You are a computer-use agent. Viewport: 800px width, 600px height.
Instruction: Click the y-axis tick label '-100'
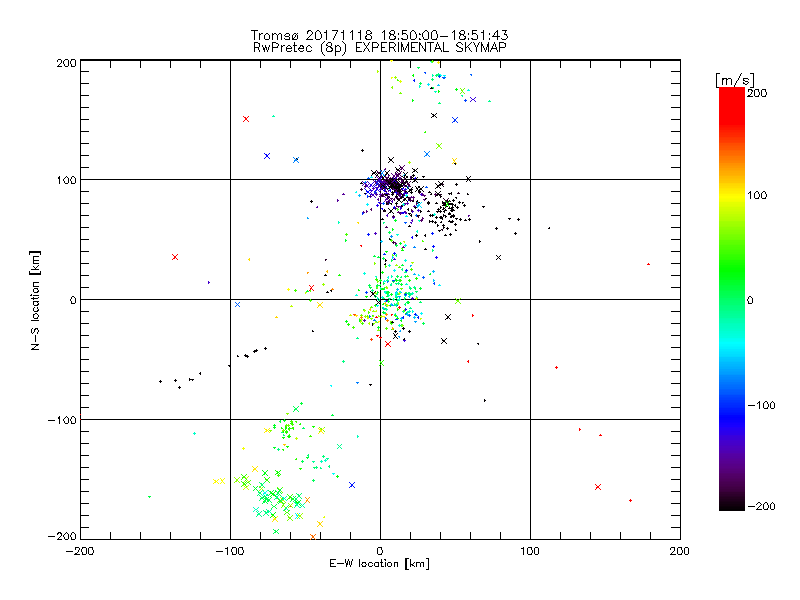pyautogui.click(x=62, y=420)
